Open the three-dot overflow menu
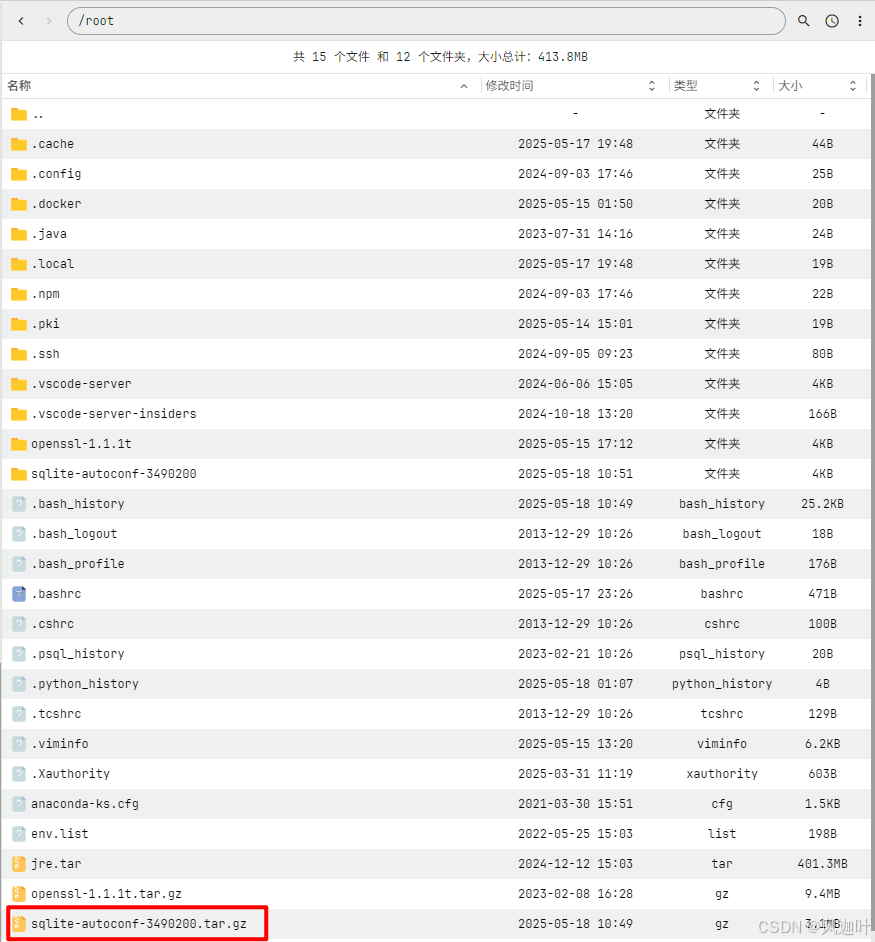This screenshot has width=875, height=942. (860, 20)
